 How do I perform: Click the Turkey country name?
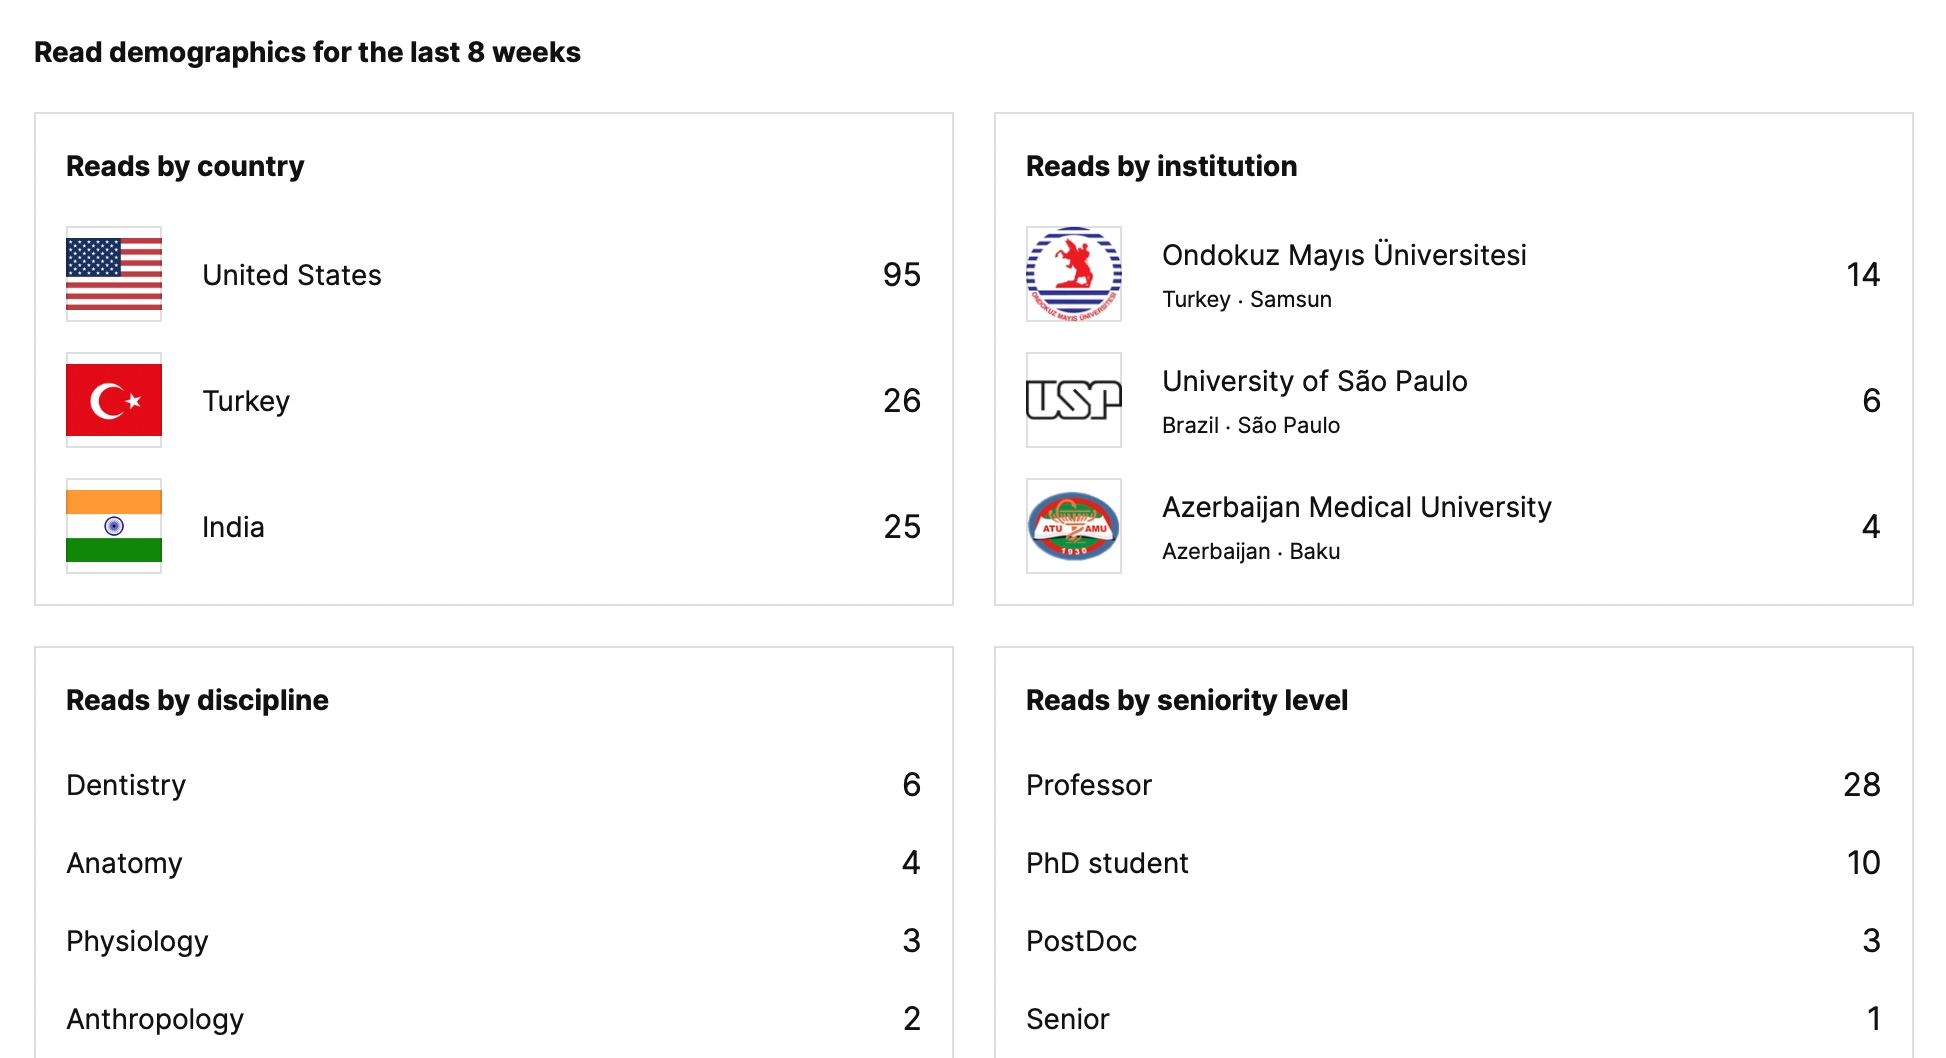click(246, 401)
